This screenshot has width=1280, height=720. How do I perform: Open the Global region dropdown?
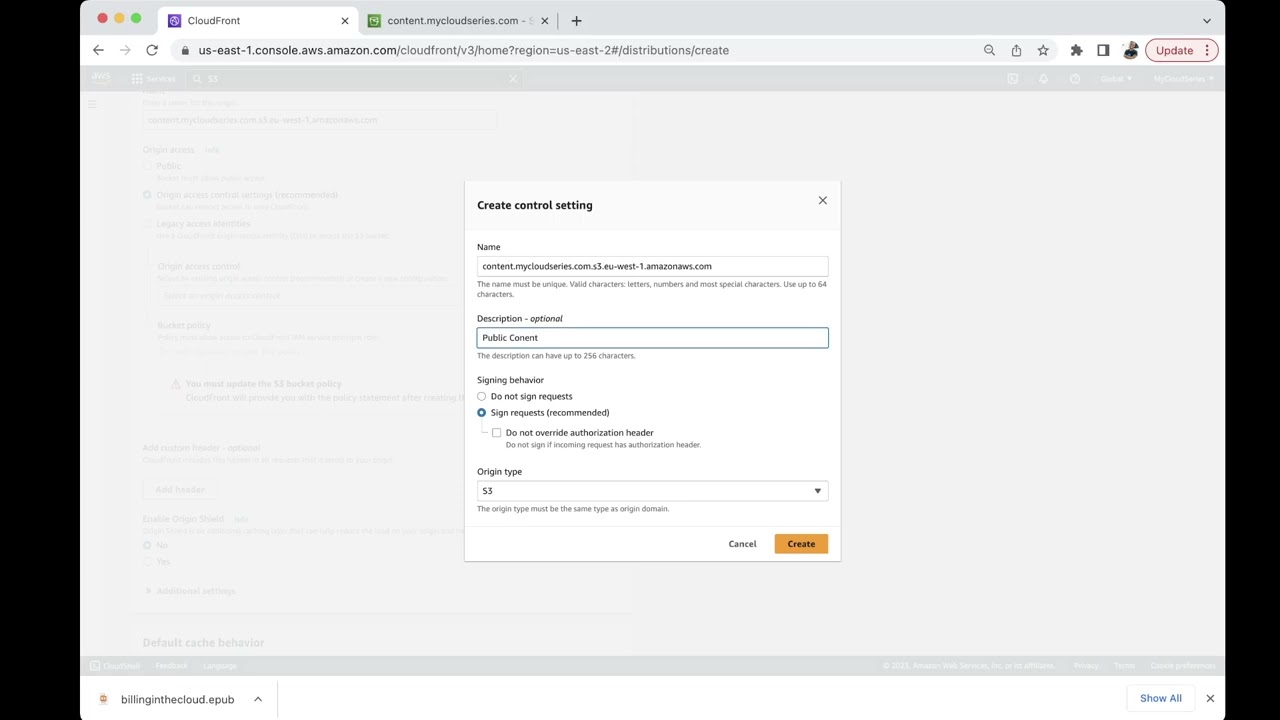[1116, 78]
